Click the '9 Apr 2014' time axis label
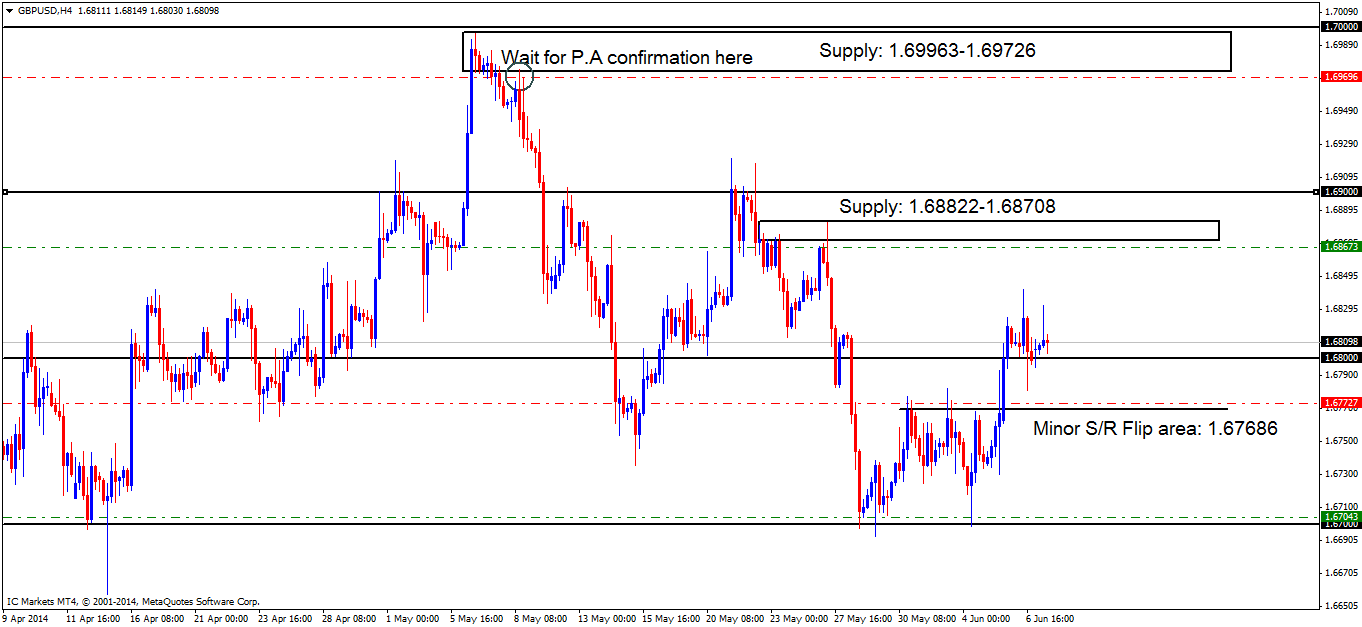 click(x=25, y=618)
